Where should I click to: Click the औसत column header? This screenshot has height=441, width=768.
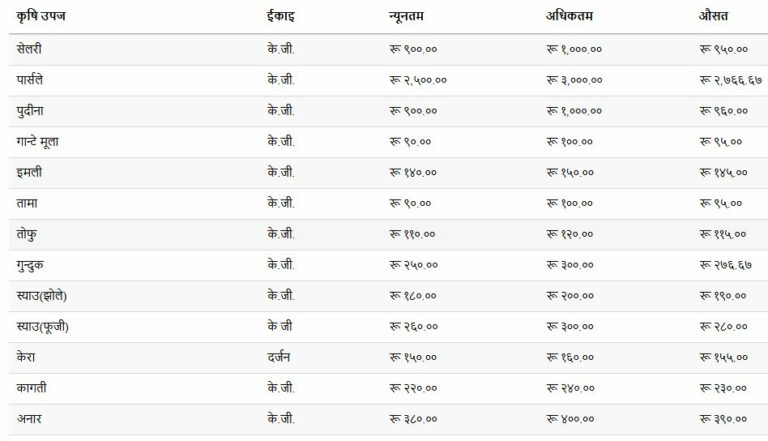tap(713, 16)
